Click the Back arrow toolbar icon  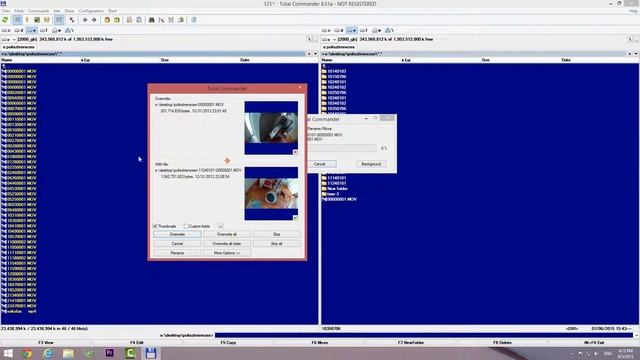pyautogui.click(x=85, y=20)
